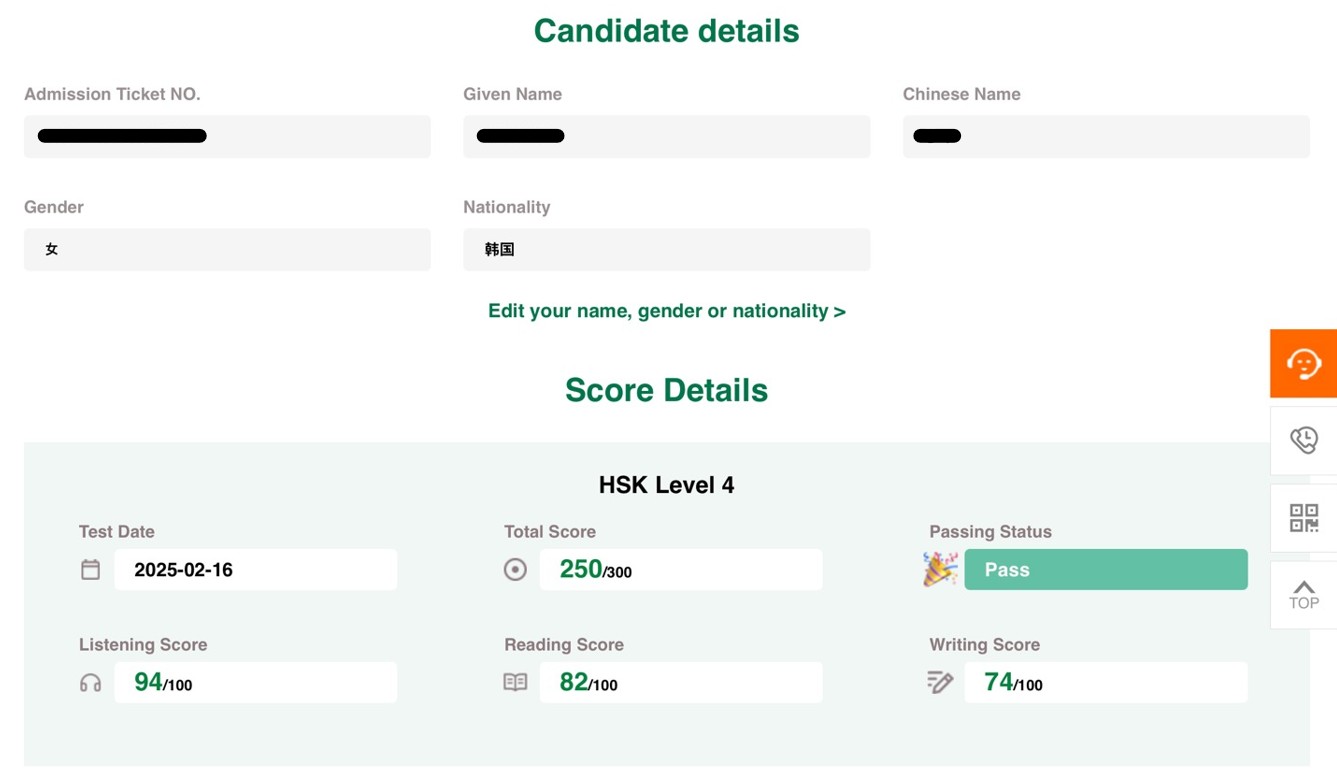Image resolution: width=1337 pixels, height=780 pixels.
Task: Click the party popper icon near Pass
Action: (x=940, y=569)
